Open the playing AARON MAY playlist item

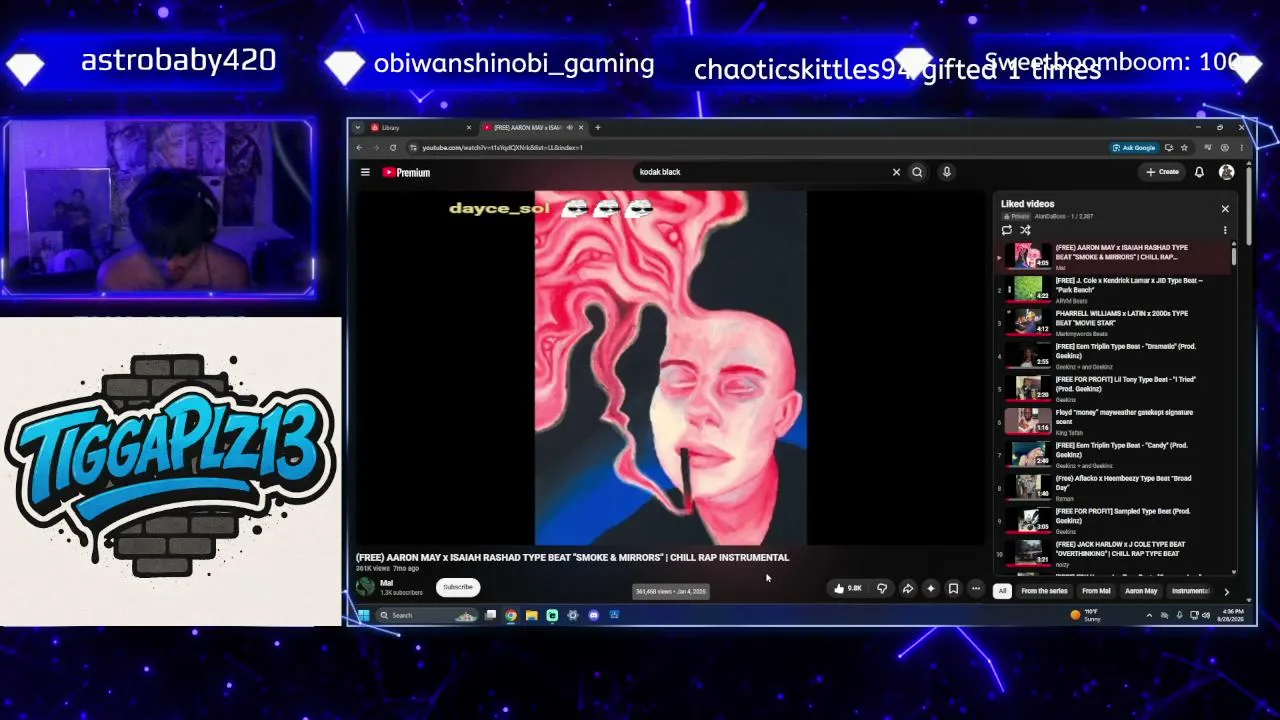(x=1115, y=256)
